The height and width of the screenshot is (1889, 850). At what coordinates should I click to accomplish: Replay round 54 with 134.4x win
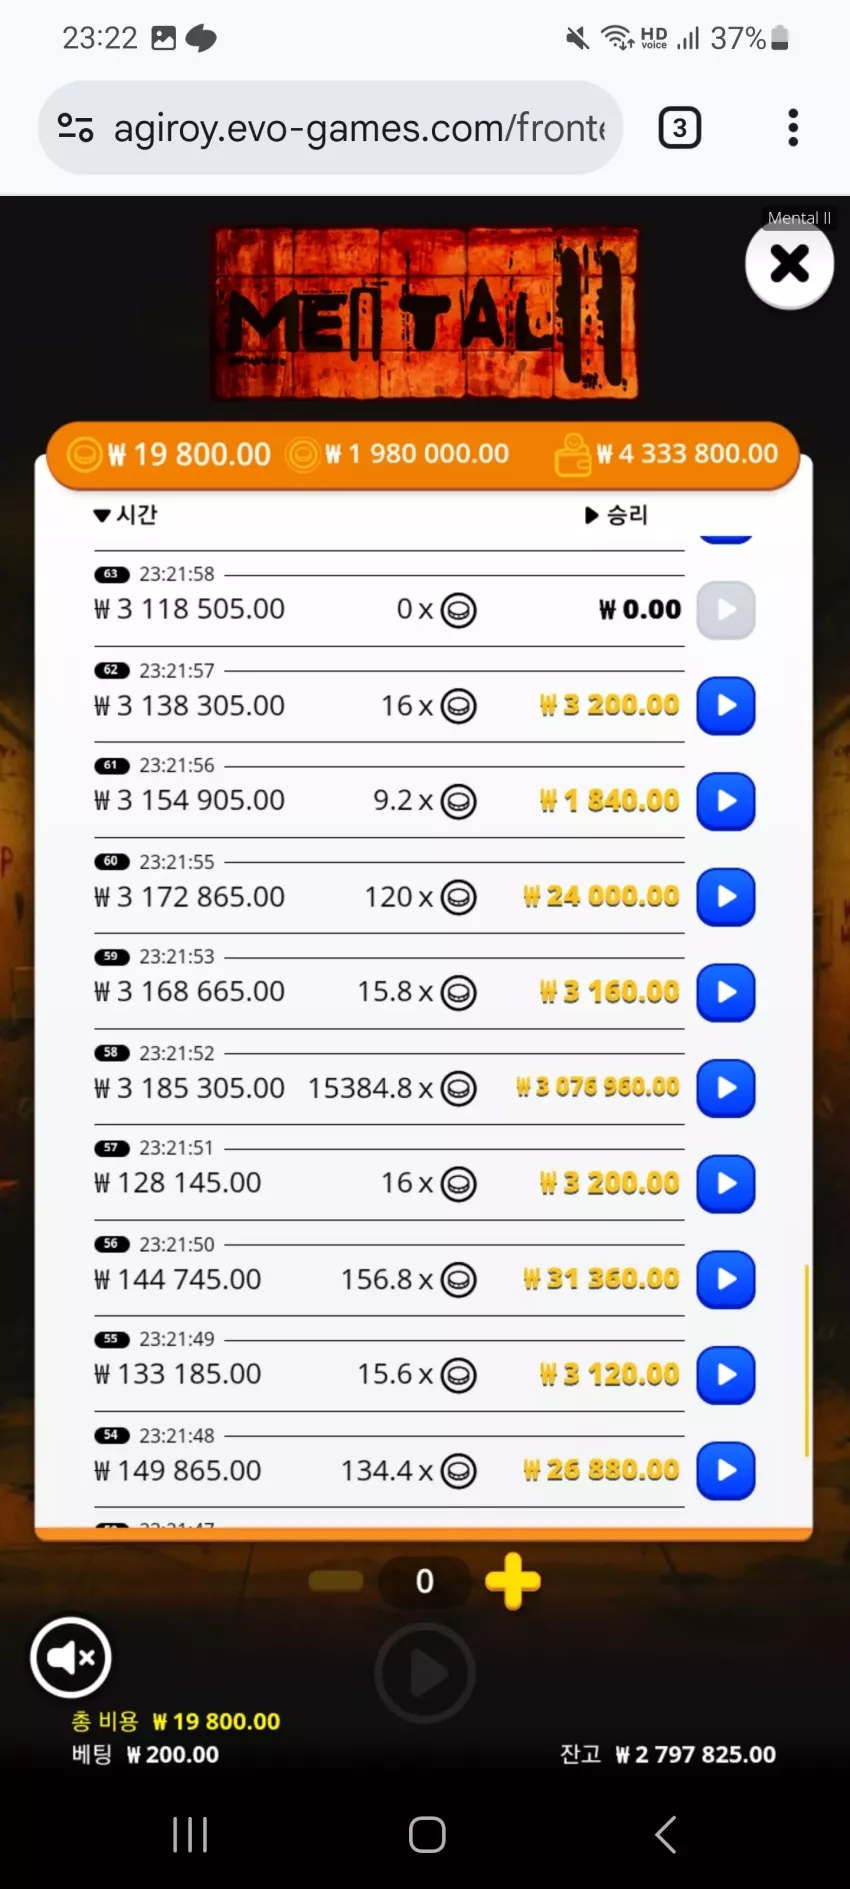tap(725, 1471)
